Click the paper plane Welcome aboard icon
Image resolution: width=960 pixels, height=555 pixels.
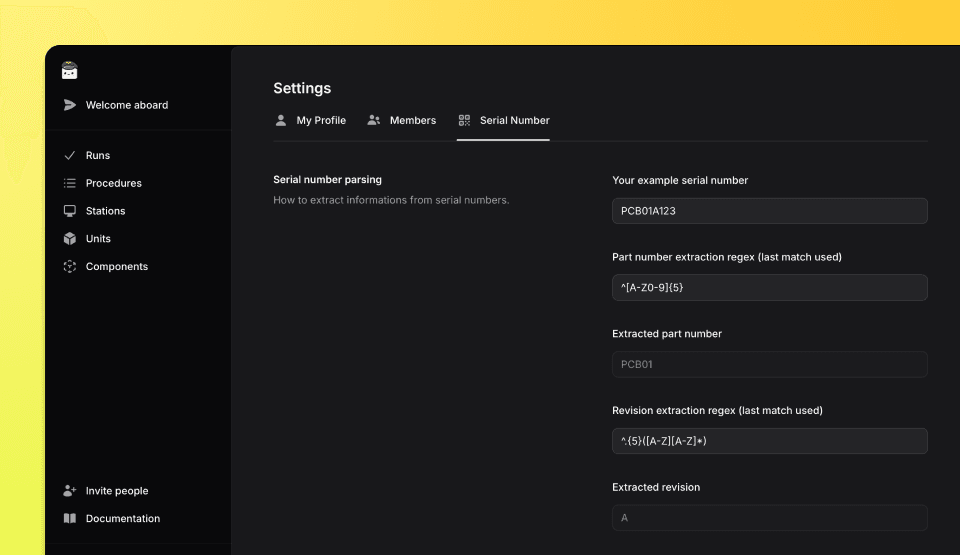click(70, 105)
